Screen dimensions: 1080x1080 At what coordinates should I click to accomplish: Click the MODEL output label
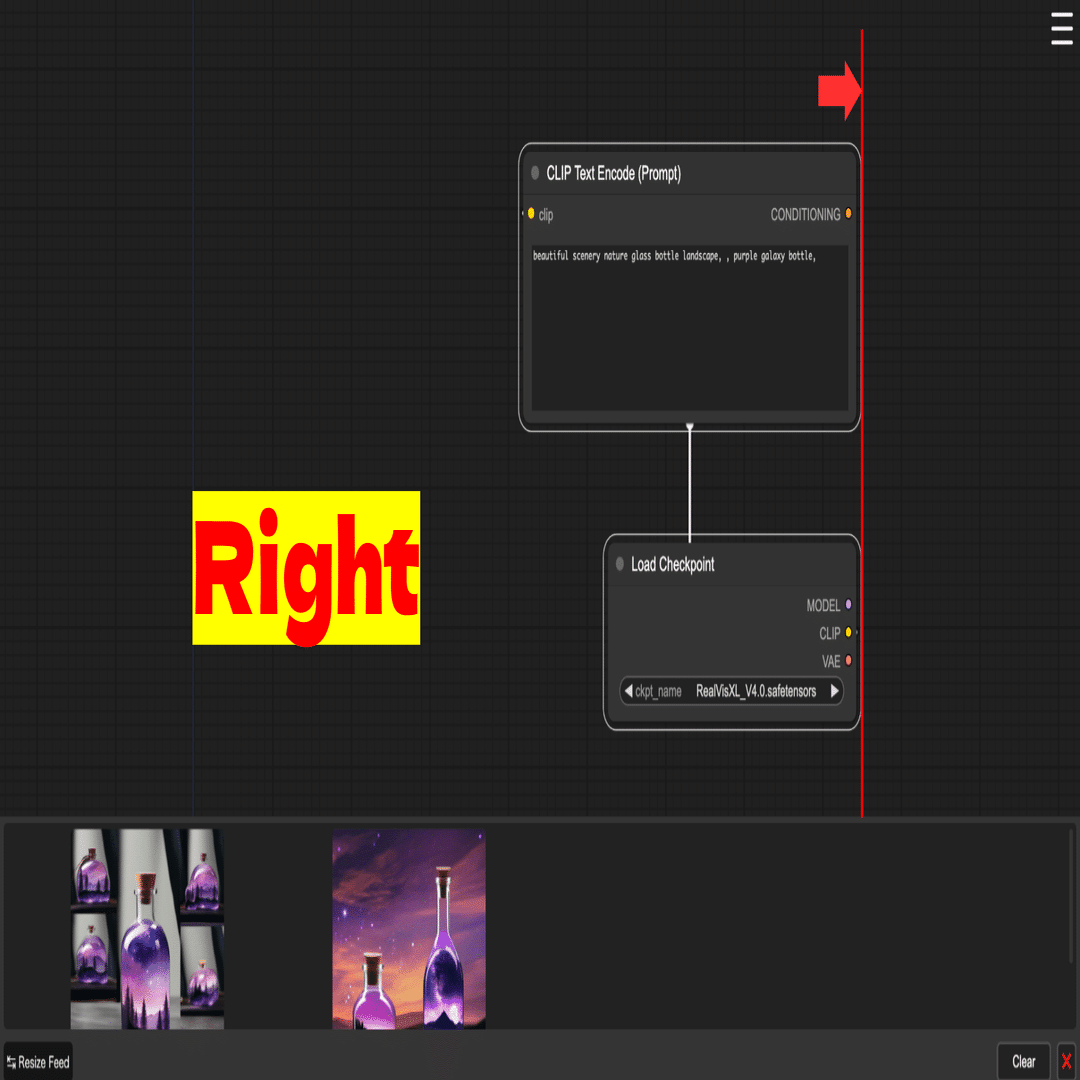pyautogui.click(x=823, y=605)
